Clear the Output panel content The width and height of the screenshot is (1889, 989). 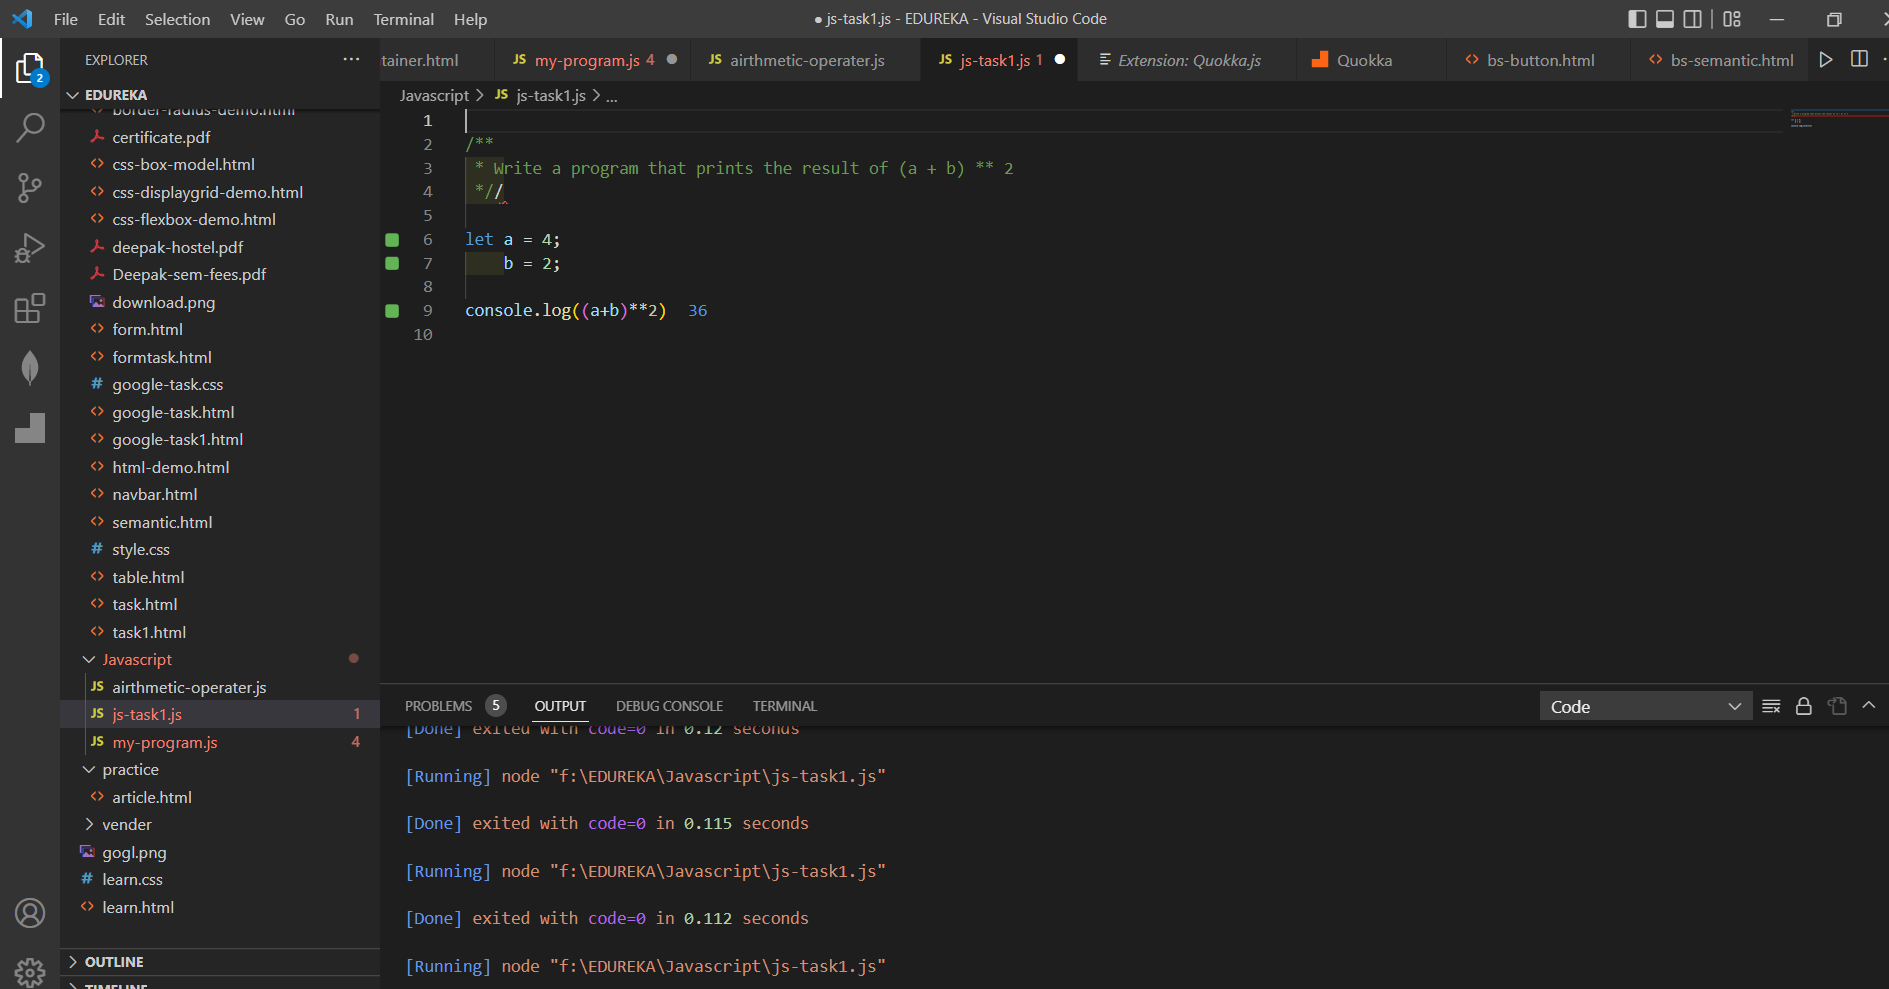[1770, 706]
